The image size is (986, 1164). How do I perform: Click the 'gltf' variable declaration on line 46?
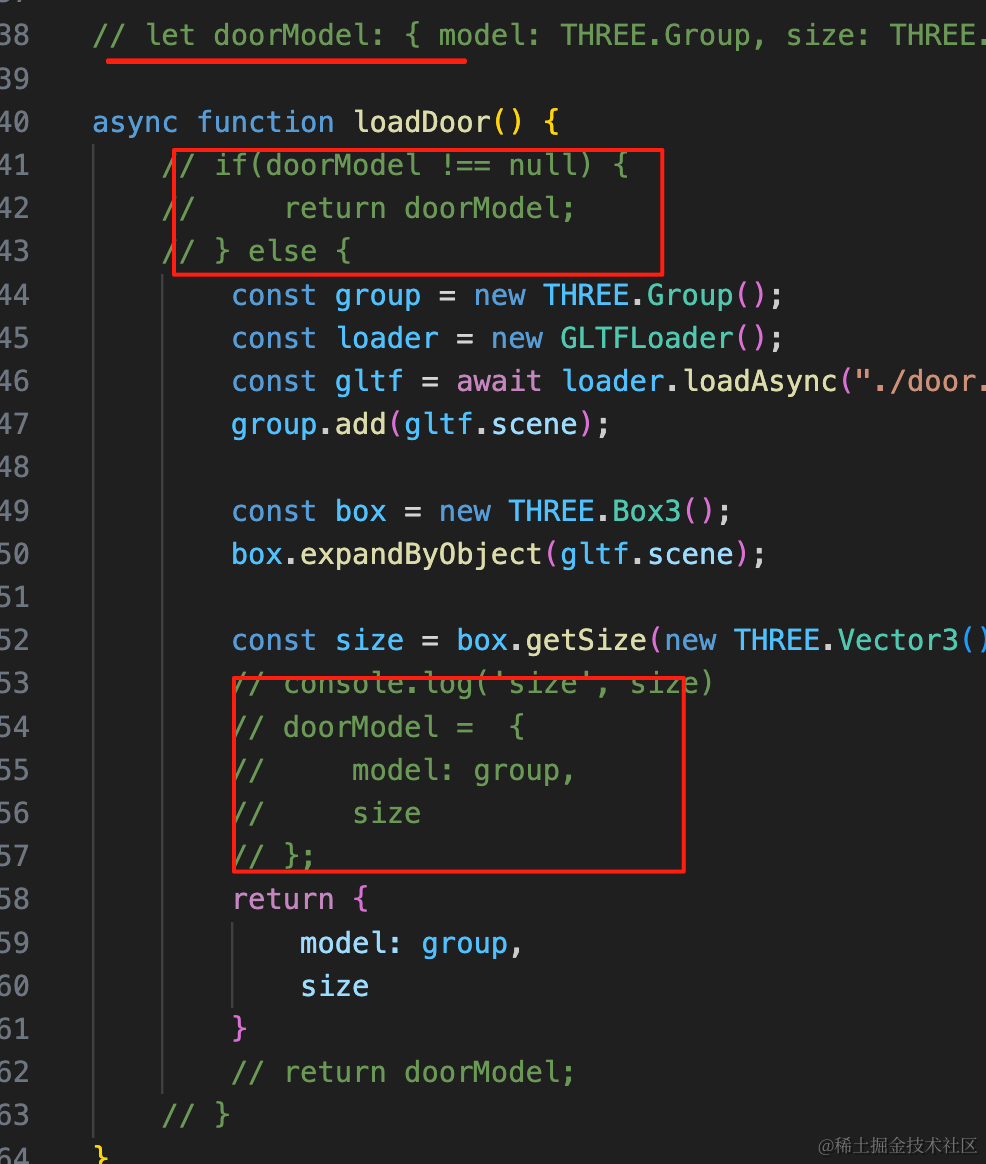[x=369, y=382]
